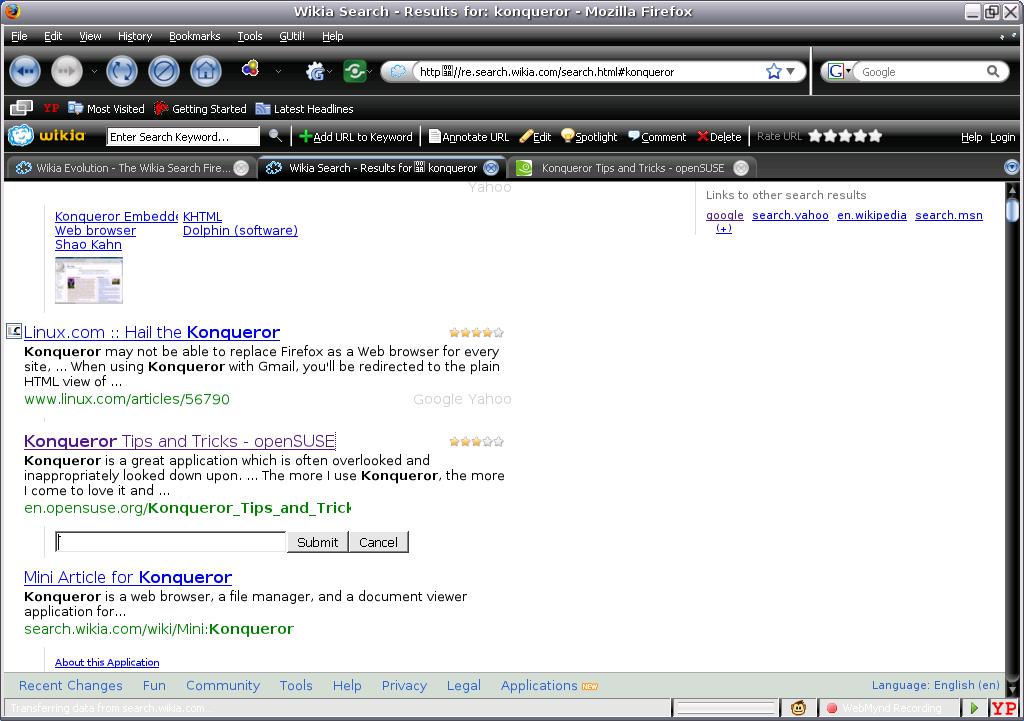The height and width of the screenshot is (721, 1024).
Task: Open the en.wikipedia search results link
Action: (x=872, y=215)
